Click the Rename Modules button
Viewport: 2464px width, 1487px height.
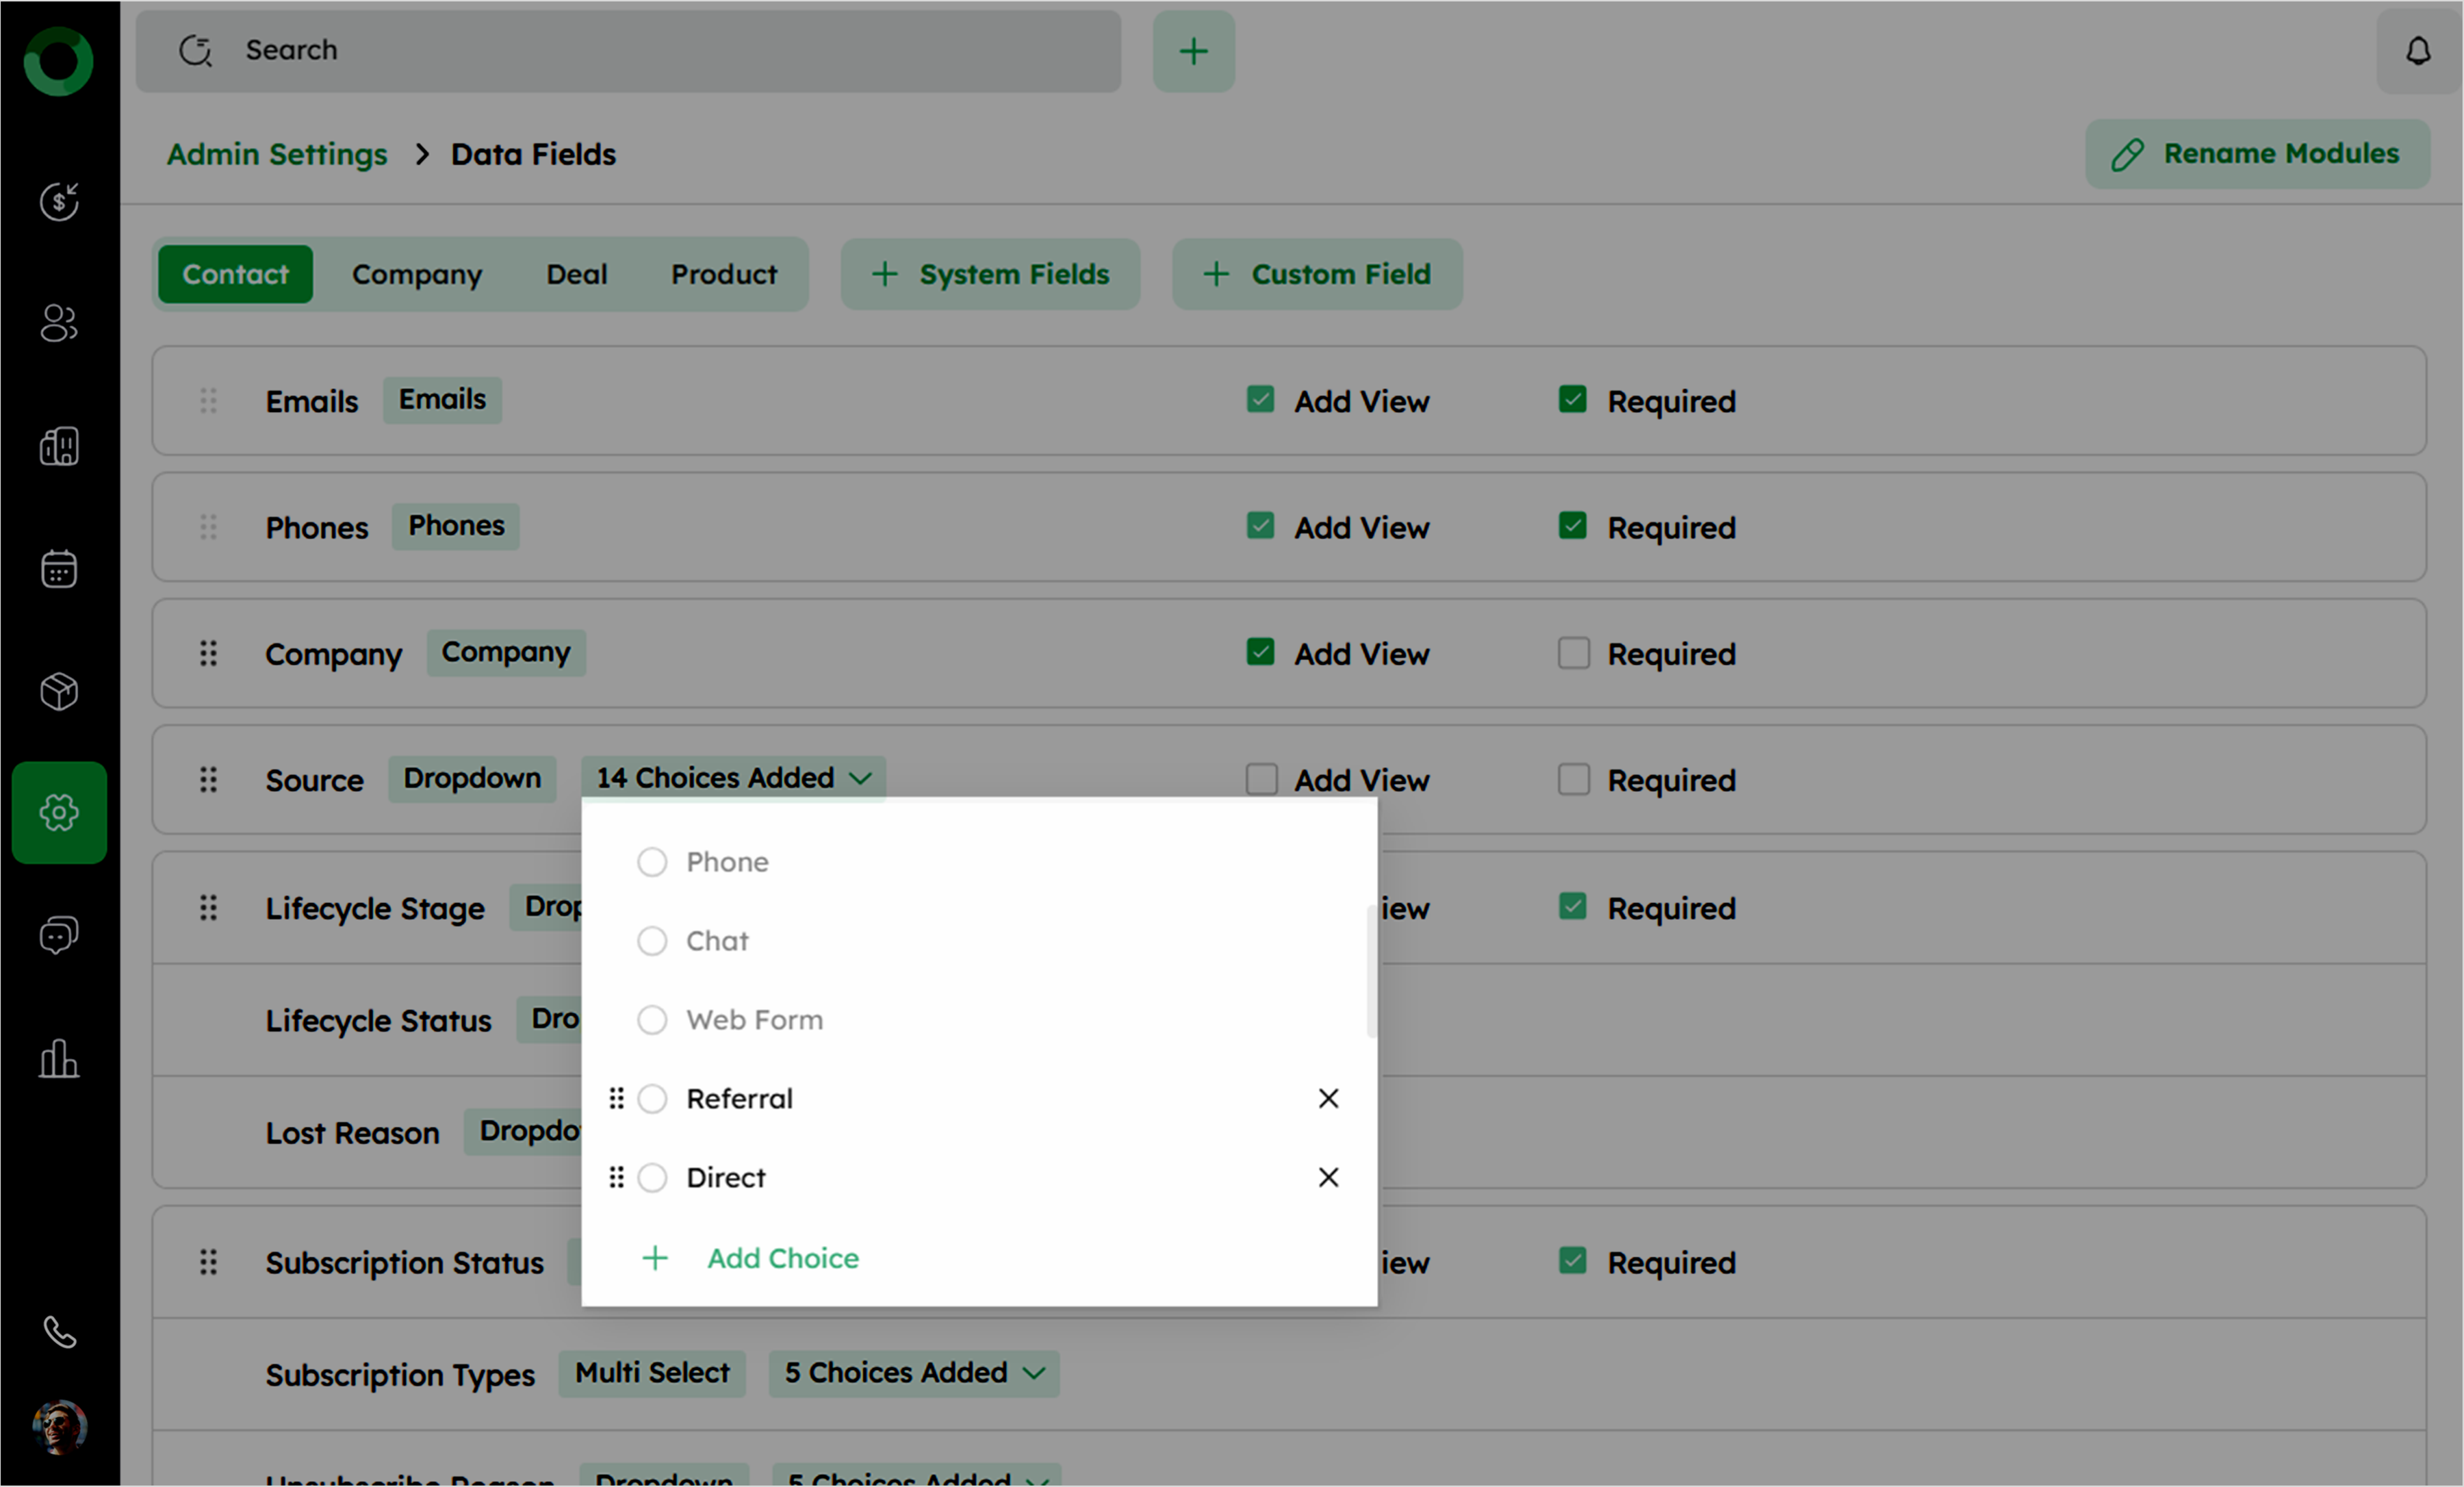(x=2257, y=154)
